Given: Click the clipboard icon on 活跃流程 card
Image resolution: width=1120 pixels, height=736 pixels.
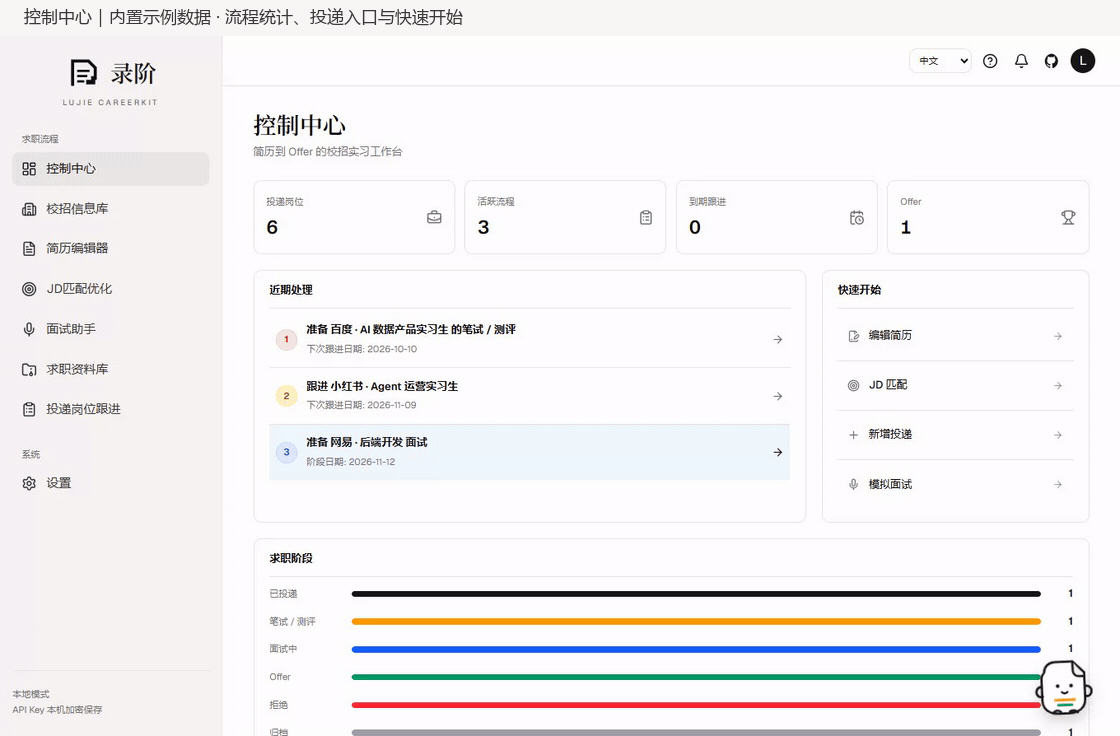Looking at the screenshot, I should pyautogui.click(x=646, y=217).
